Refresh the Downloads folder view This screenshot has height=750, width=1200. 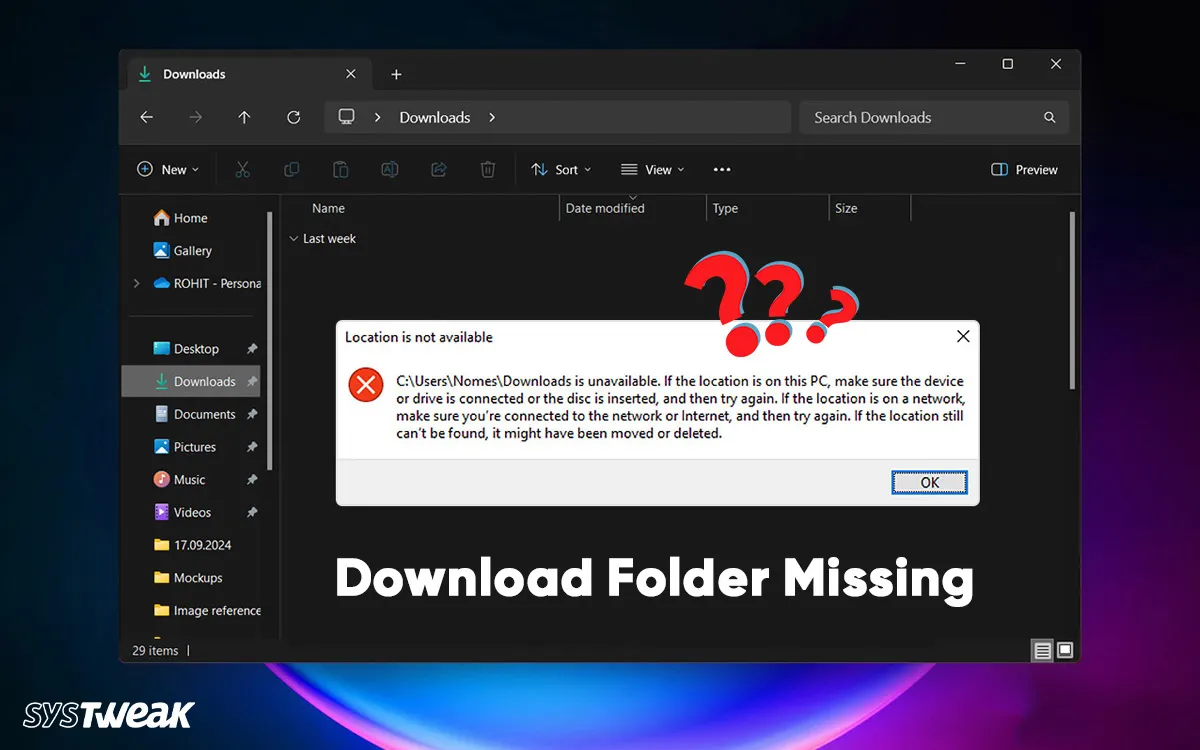293,117
